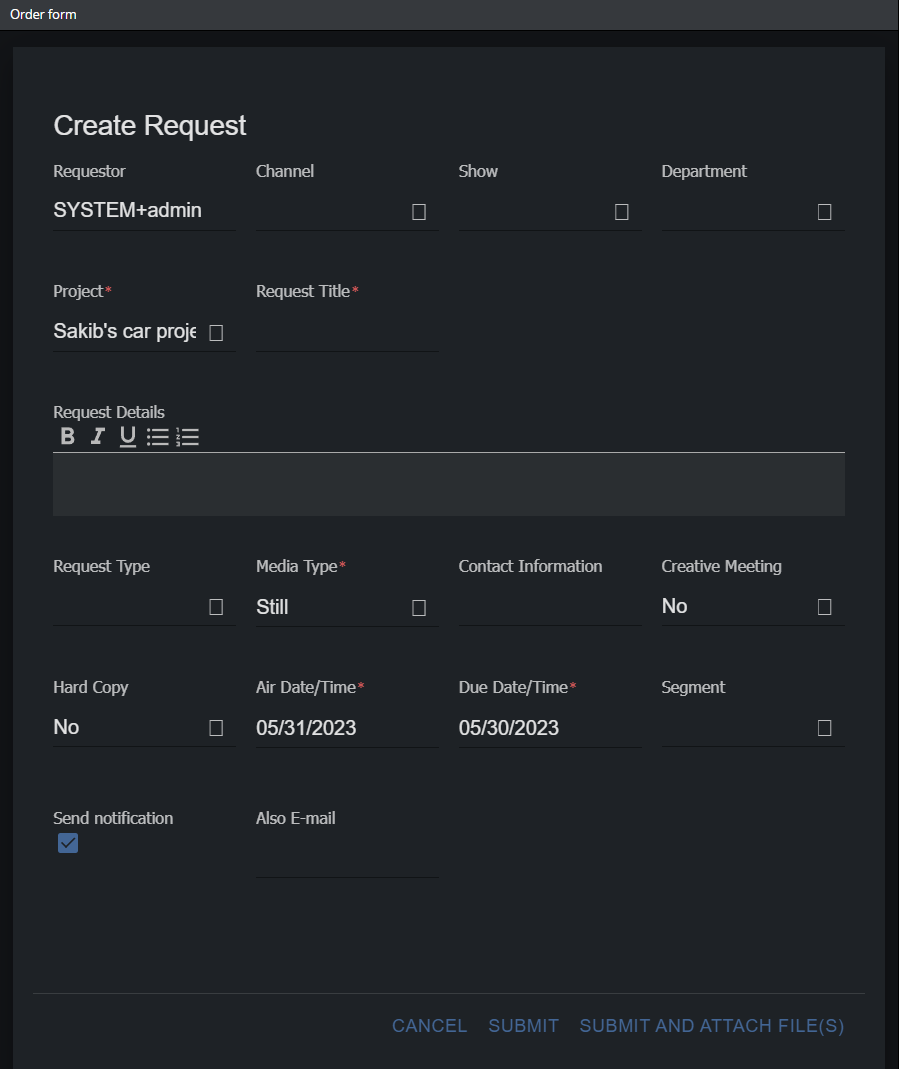This screenshot has height=1069, width=899.
Task: Expand the Request Type dropdown
Action: point(216,607)
